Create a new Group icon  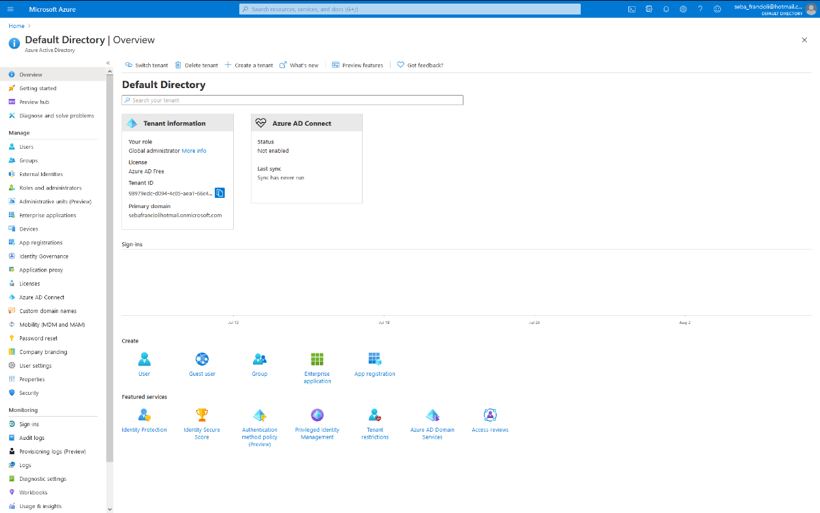pyautogui.click(x=259, y=359)
